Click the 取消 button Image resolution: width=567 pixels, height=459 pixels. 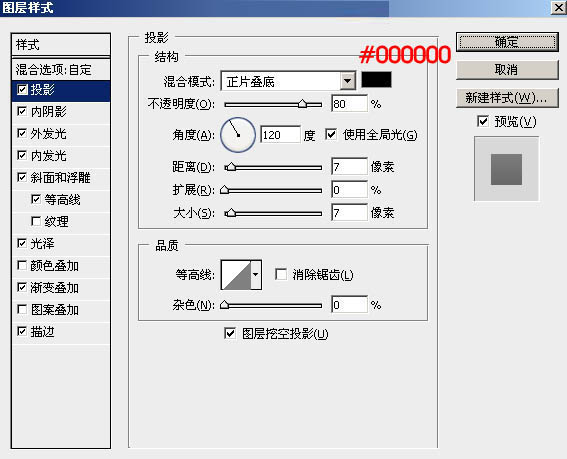pyautogui.click(x=507, y=69)
